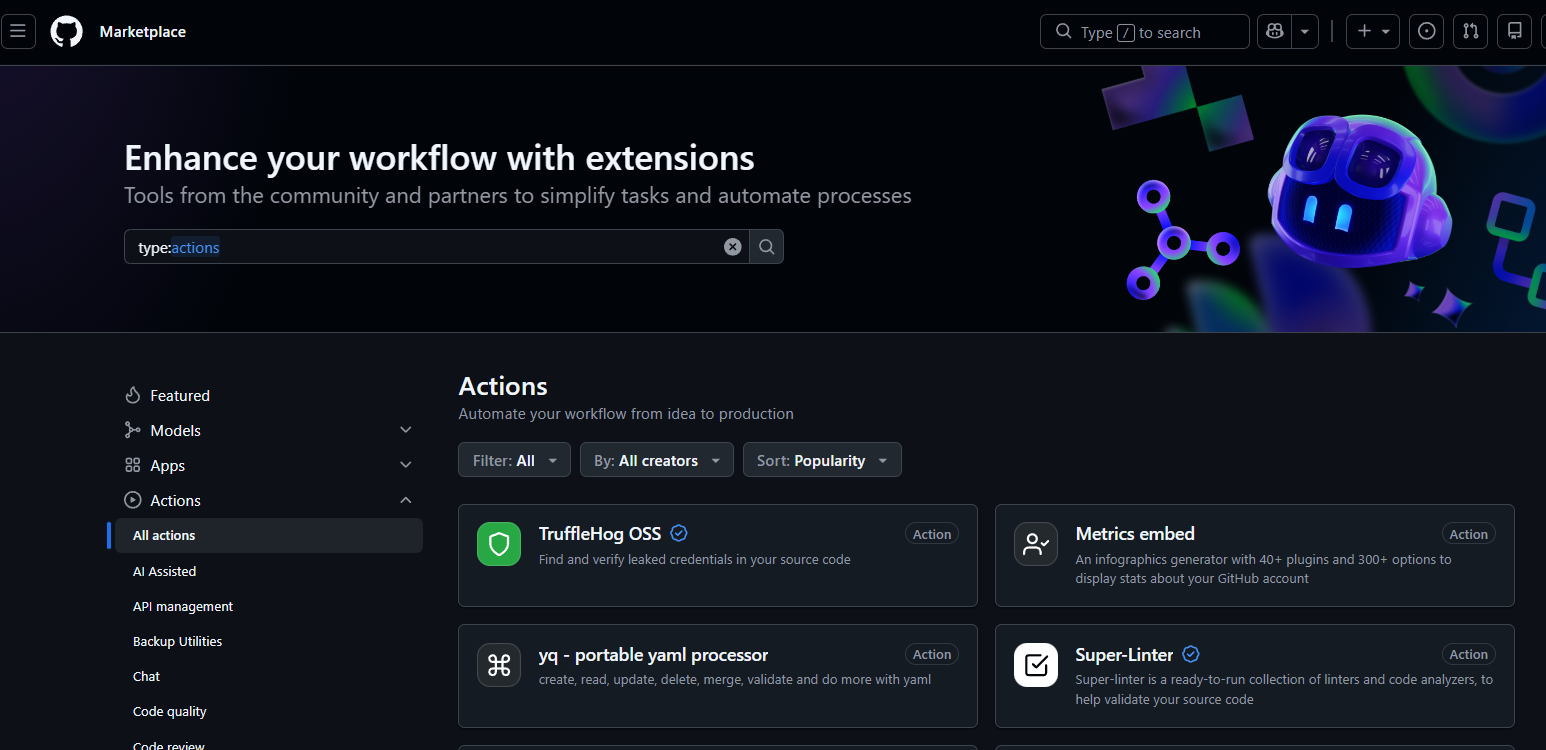The height and width of the screenshot is (750, 1546).
Task: Select the Models sidebar section
Action: (x=176, y=430)
